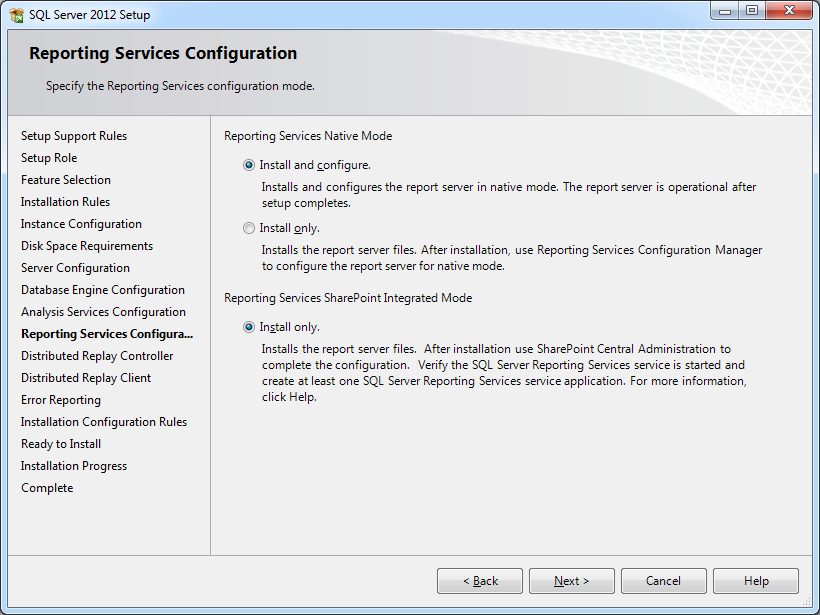
Task: Click Error Reporting step
Action: pyautogui.click(x=61, y=400)
